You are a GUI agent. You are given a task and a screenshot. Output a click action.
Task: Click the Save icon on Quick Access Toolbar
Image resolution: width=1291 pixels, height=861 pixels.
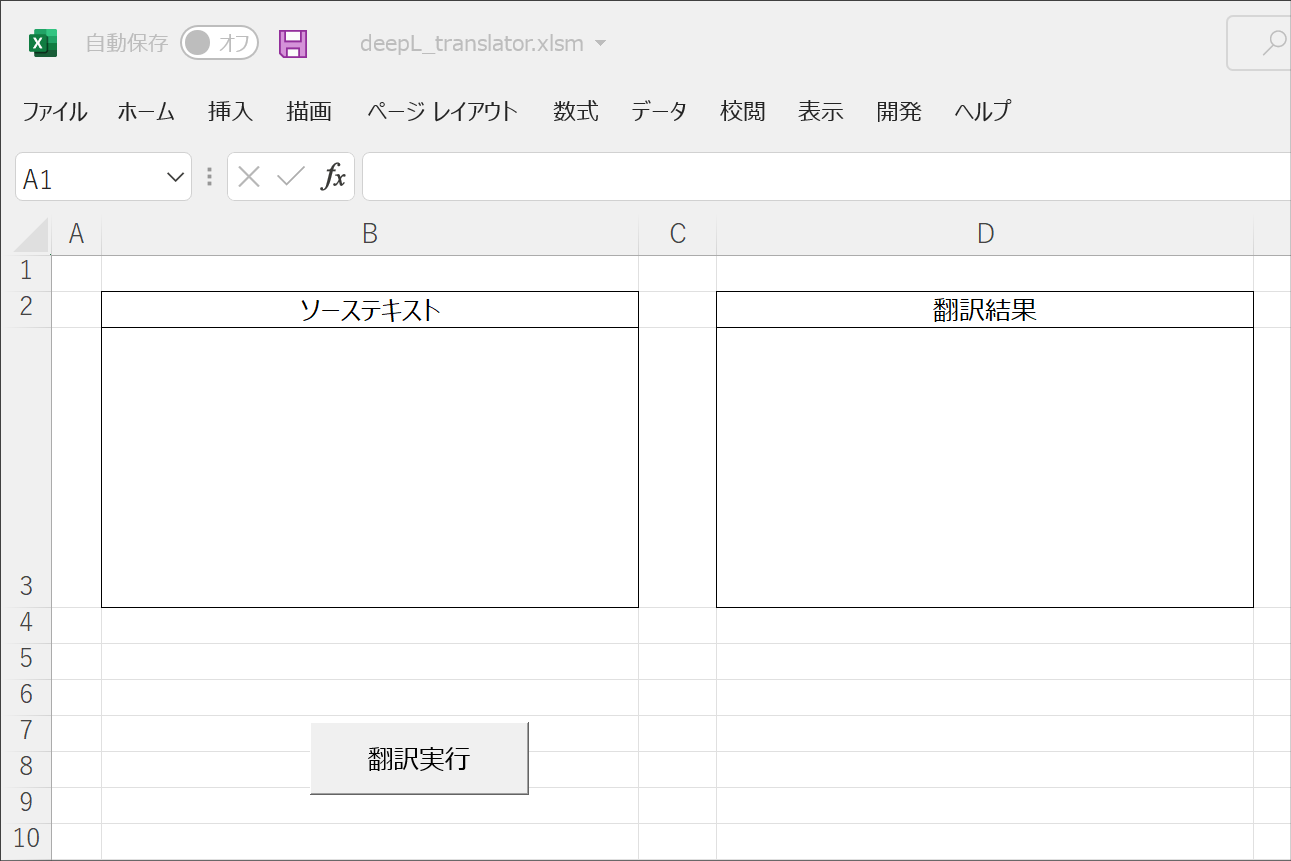click(x=293, y=42)
